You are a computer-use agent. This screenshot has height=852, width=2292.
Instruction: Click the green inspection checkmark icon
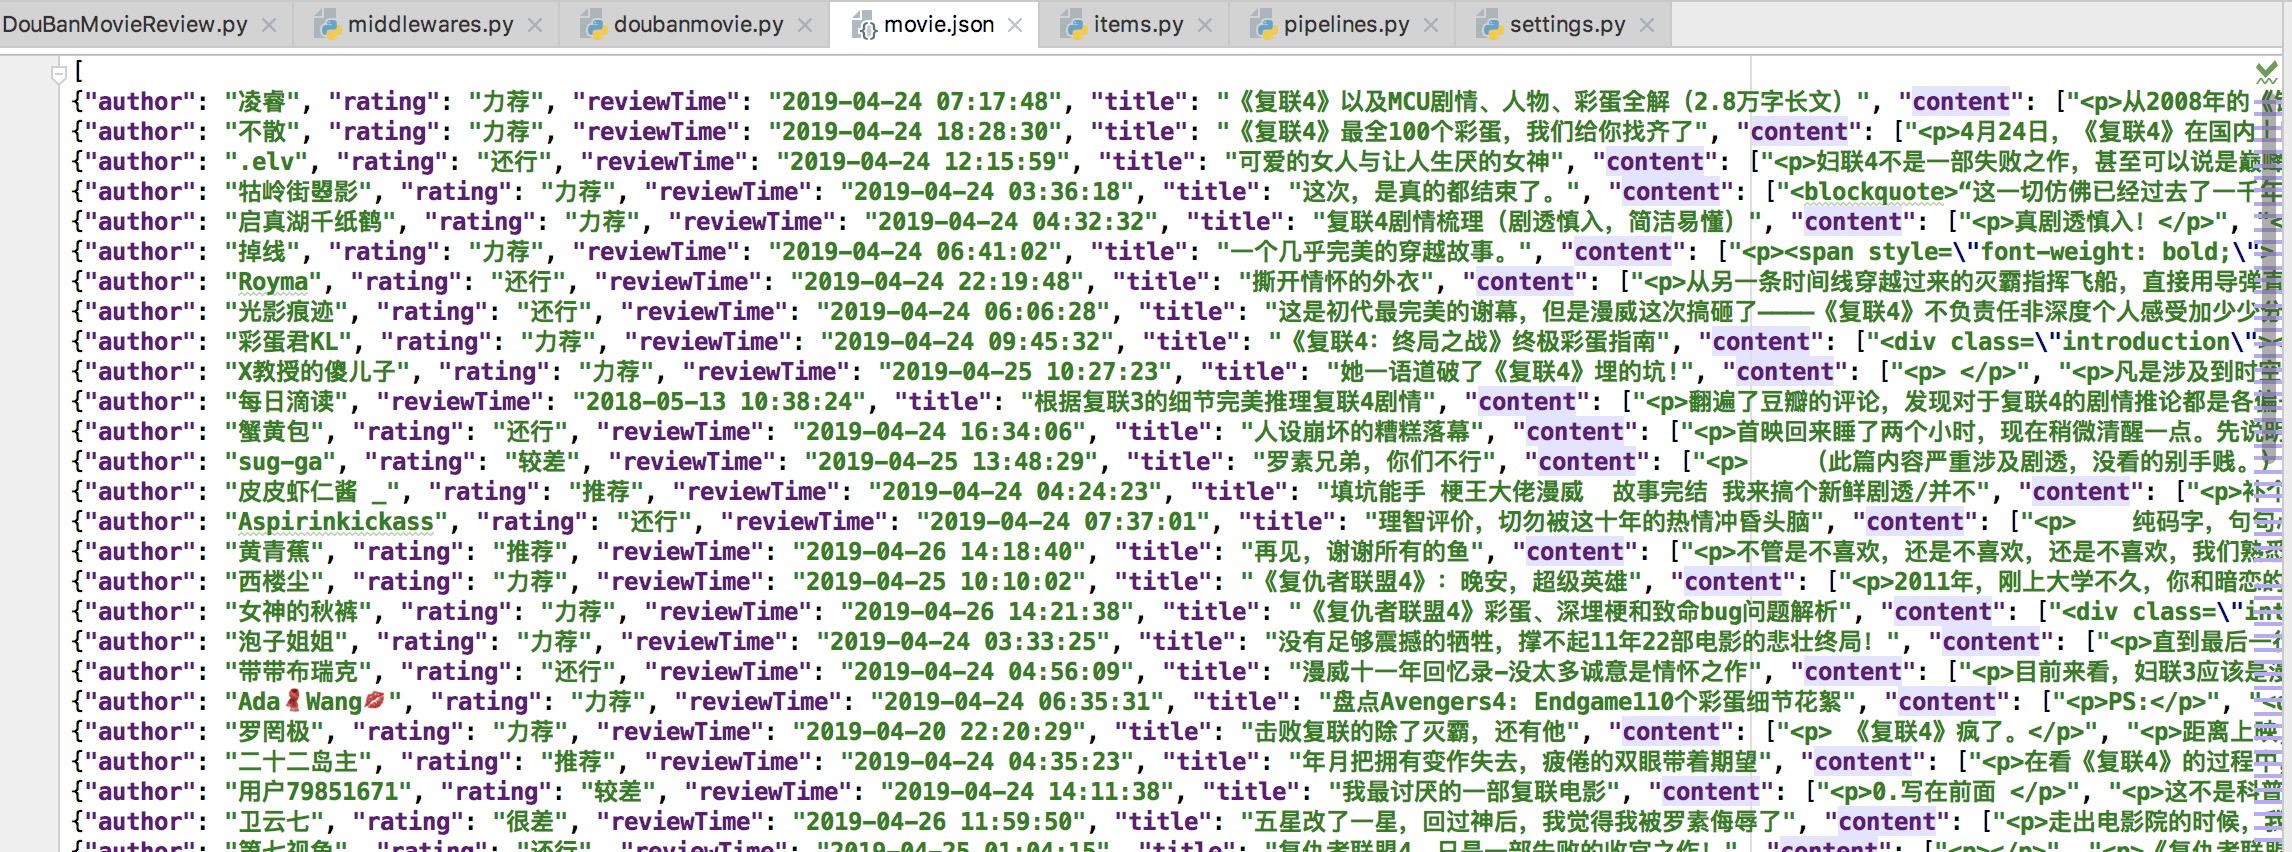(x=2266, y=72)
